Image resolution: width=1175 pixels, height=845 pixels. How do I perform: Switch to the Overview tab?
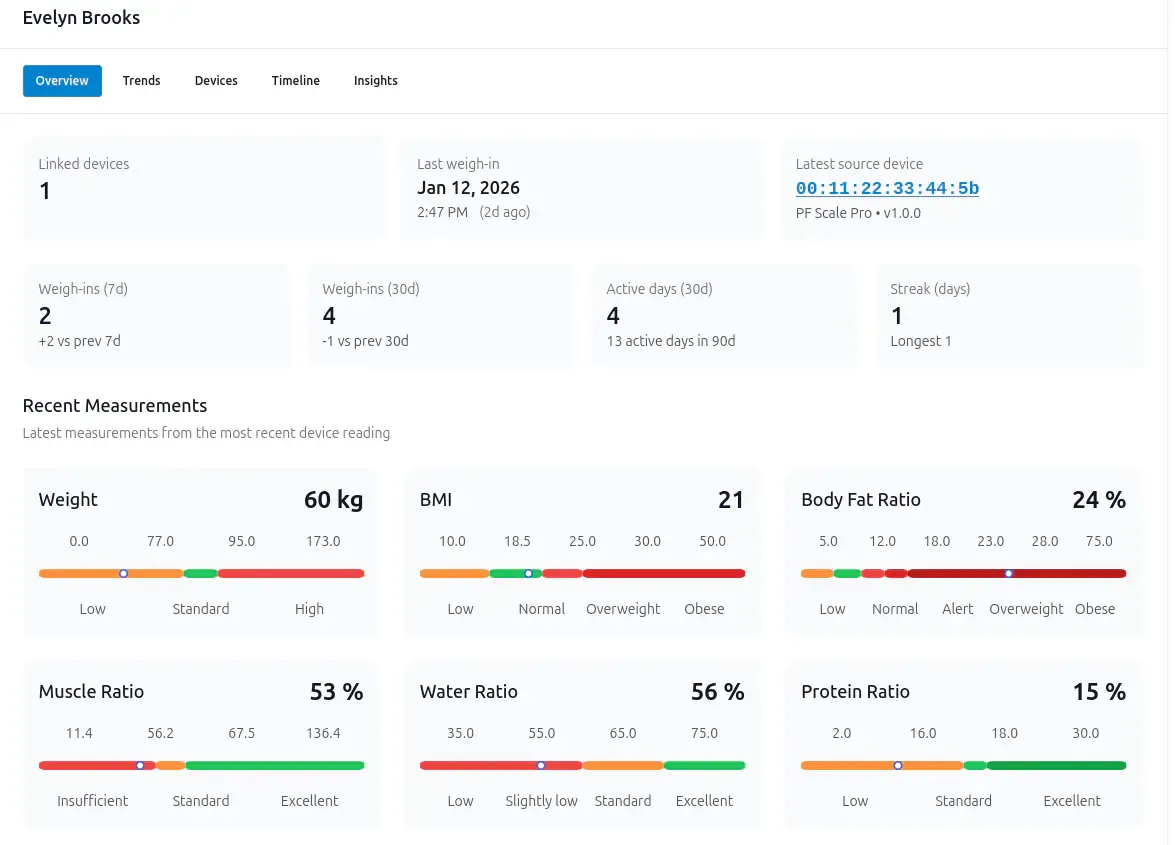pyautogui.click(x=62, y=81)
